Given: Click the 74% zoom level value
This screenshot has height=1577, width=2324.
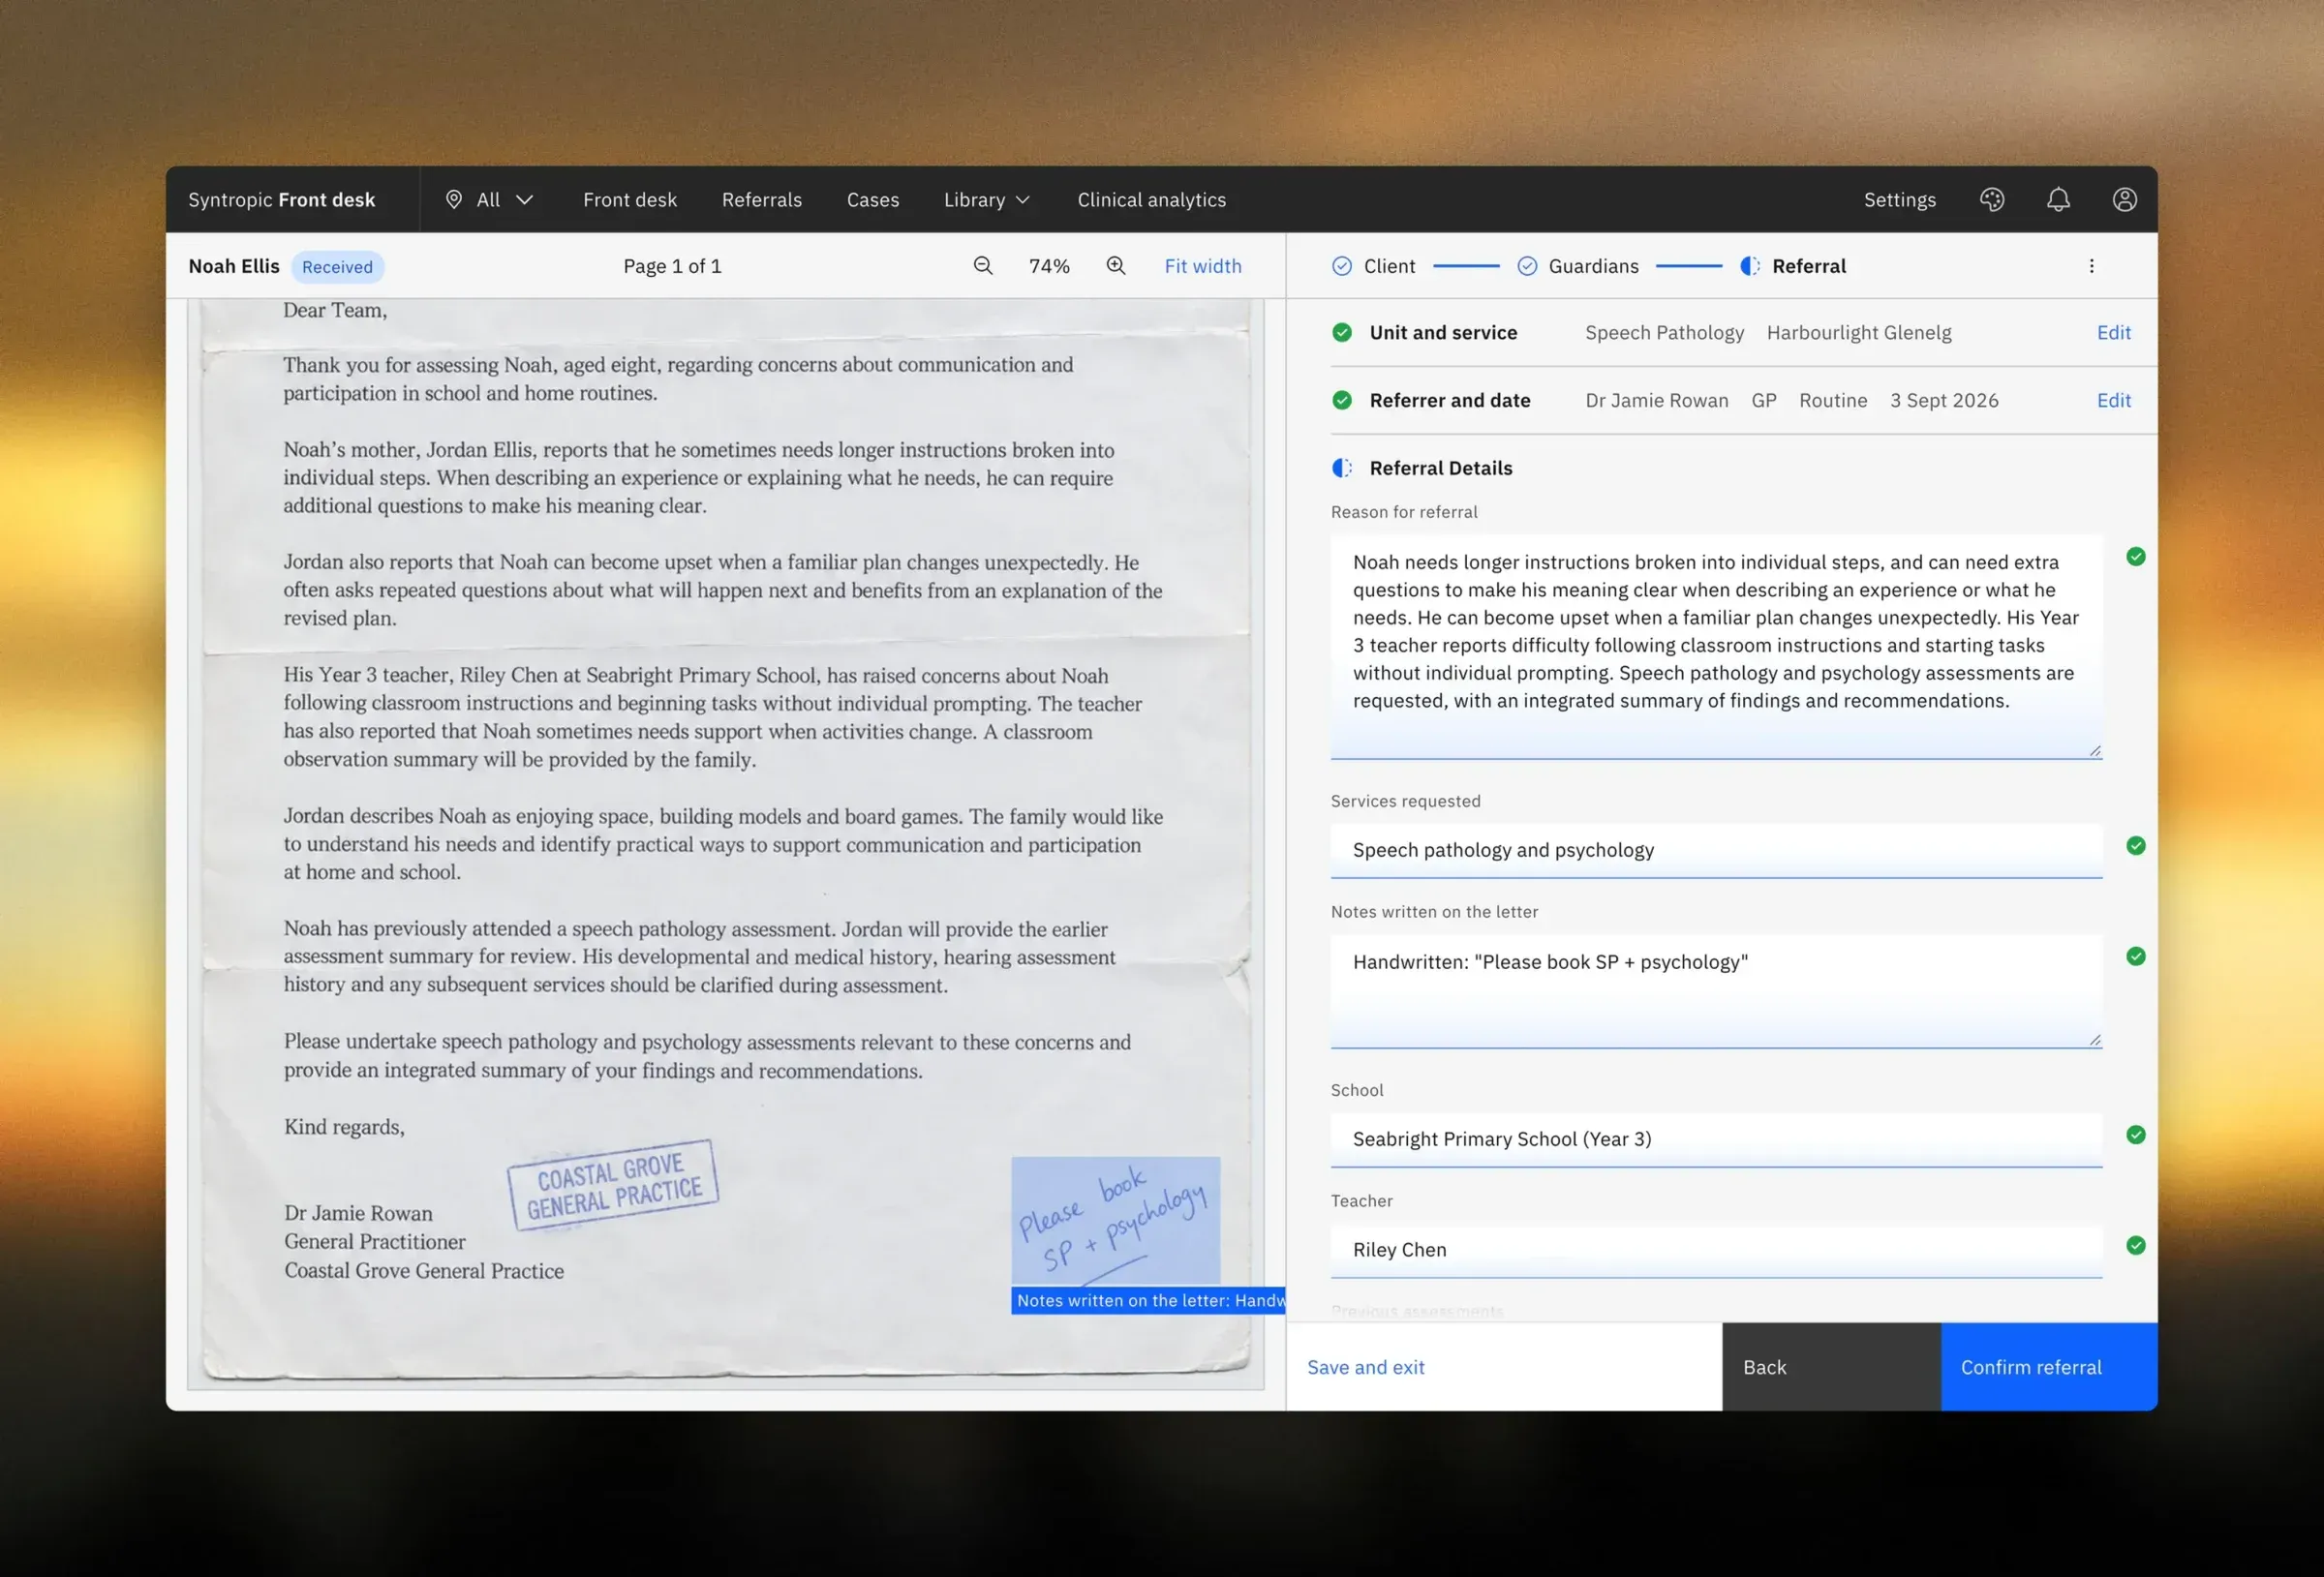Looking at the screenshot, I should [1049, 266].
